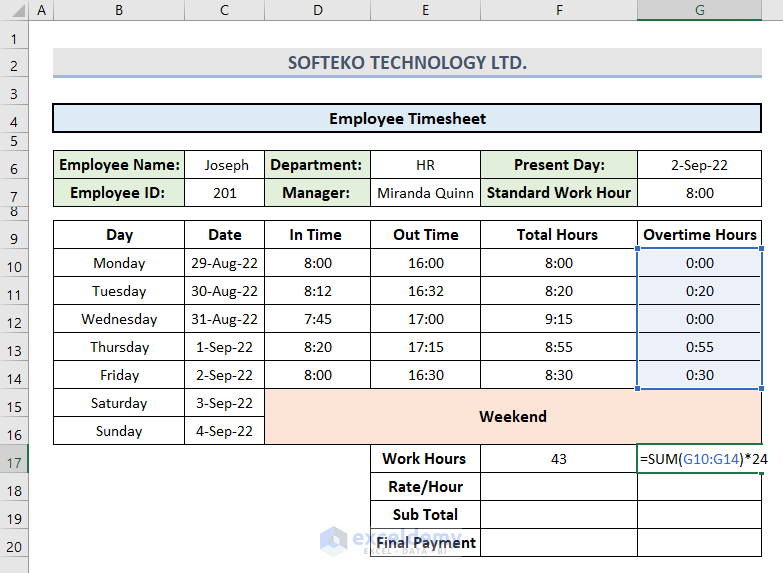
Task: Select Tuesday's Overtime Hours 0:20
Action: point(700,291)
